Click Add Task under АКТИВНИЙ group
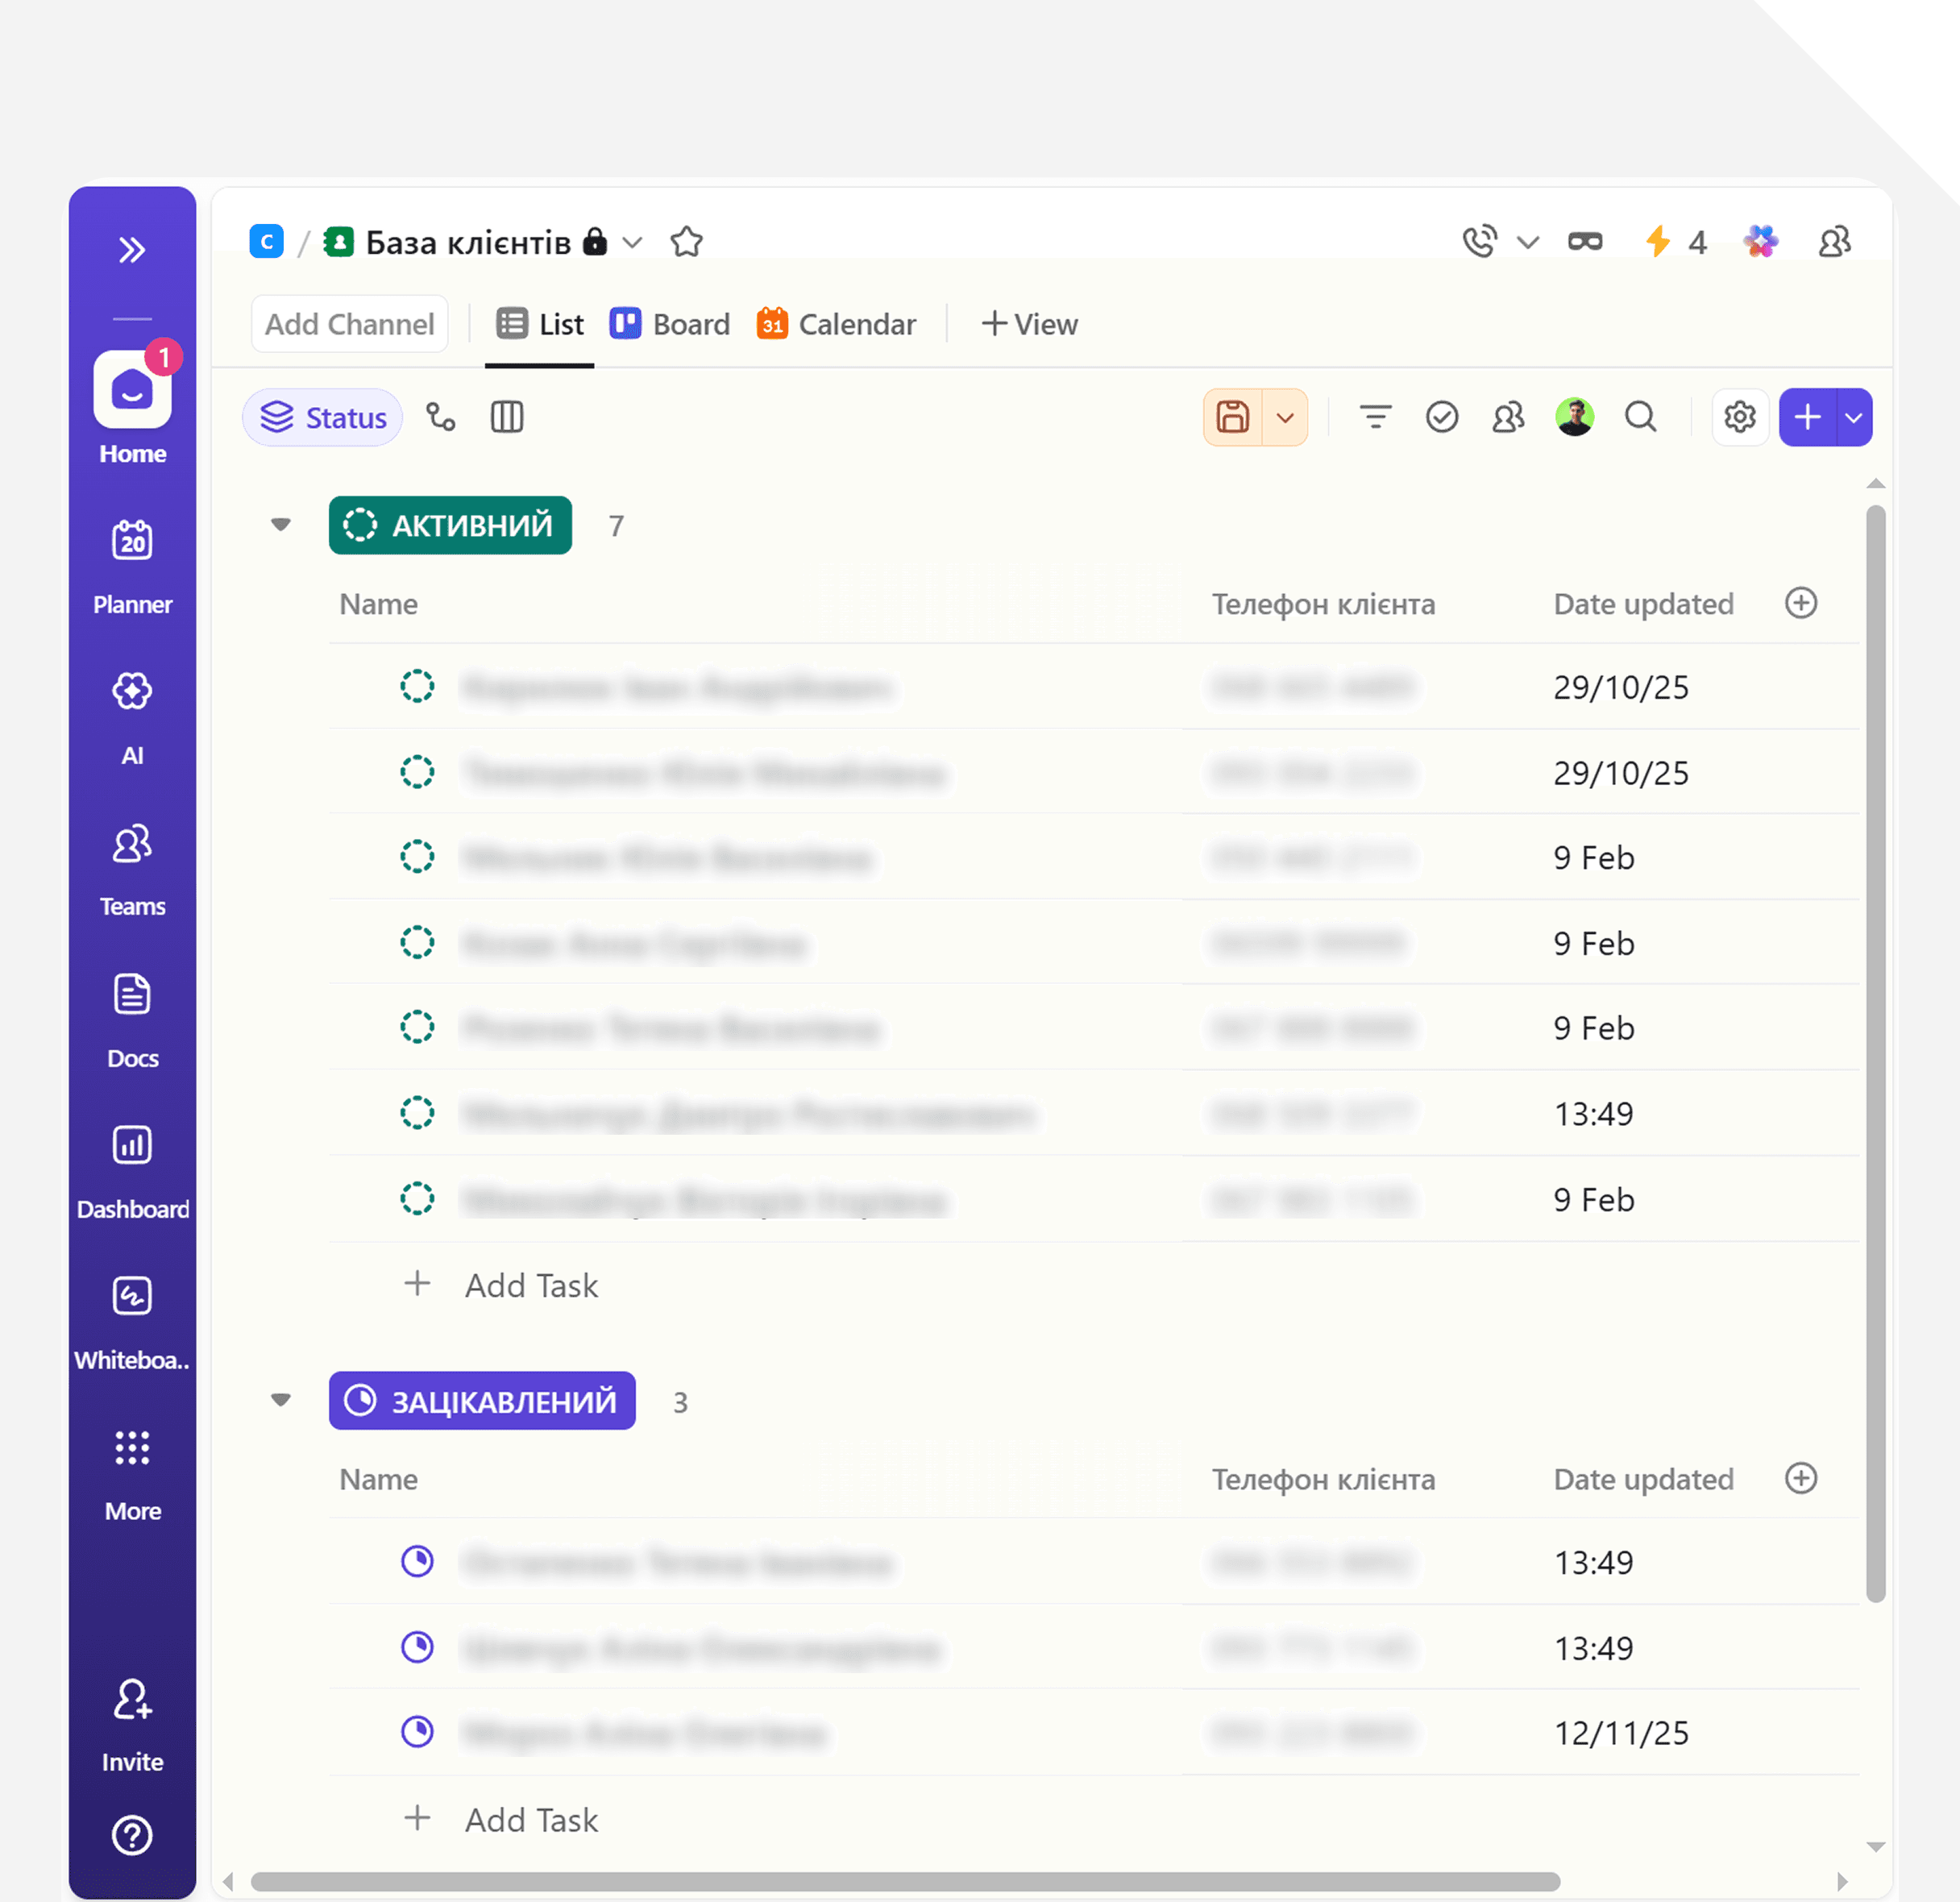This screenshot has width=1960, height=1902. (531, 1285)
